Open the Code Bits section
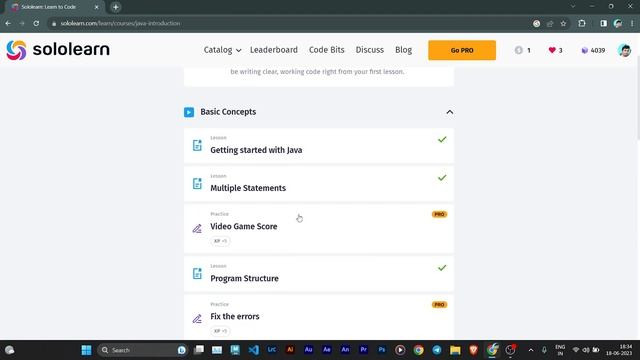Screen dimensions: 640x360 tap(327, 50)
